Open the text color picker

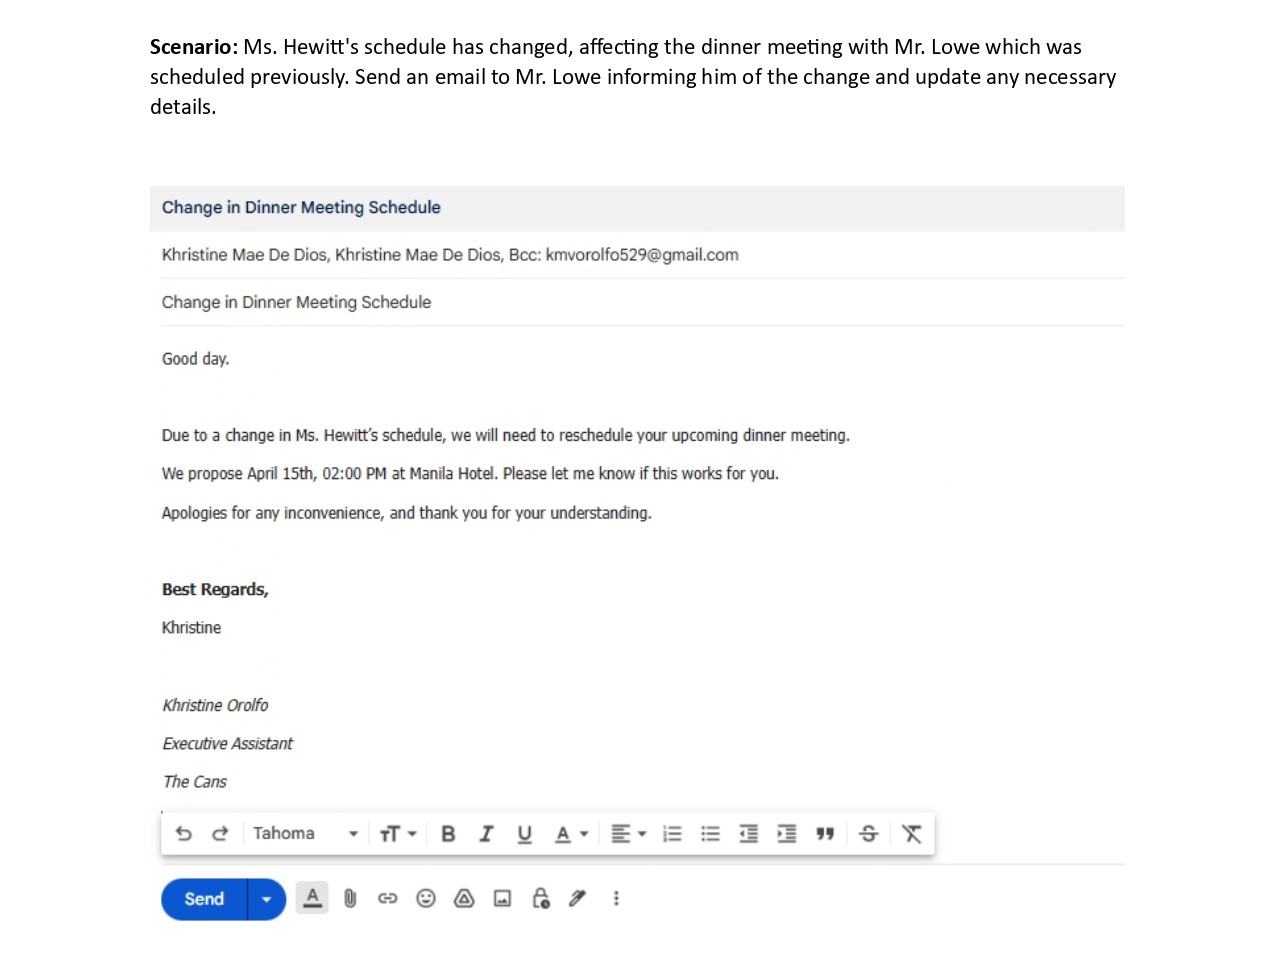pyautogui.click(x=571, y=834)
